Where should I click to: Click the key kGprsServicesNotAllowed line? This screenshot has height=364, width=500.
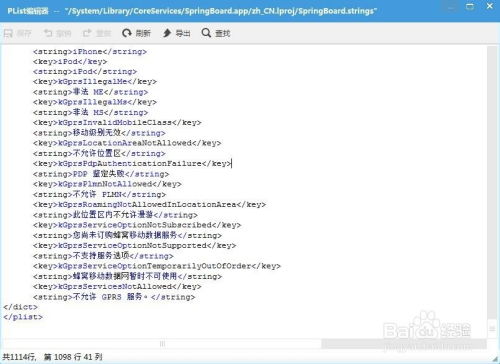click(x=117, y=286)
